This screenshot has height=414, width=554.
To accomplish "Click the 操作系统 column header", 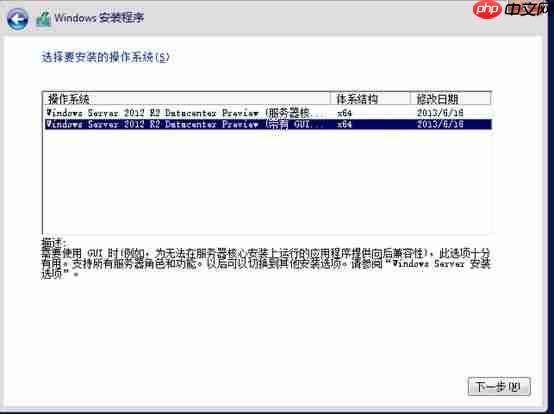I will [187, 99].
